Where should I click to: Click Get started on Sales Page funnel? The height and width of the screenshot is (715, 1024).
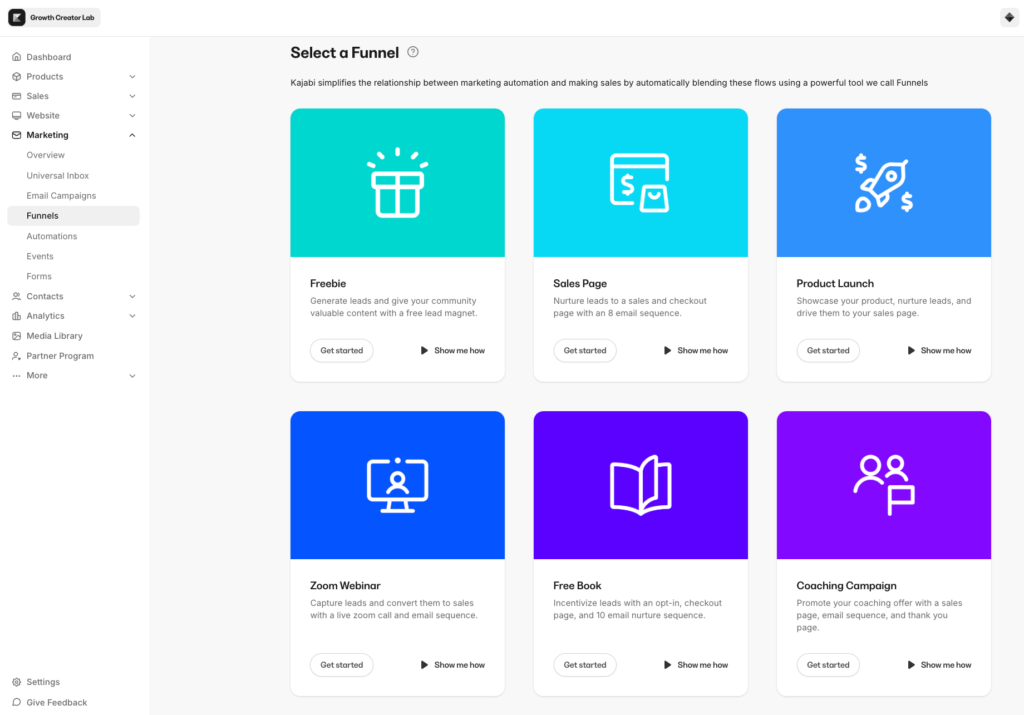(585, 351)
